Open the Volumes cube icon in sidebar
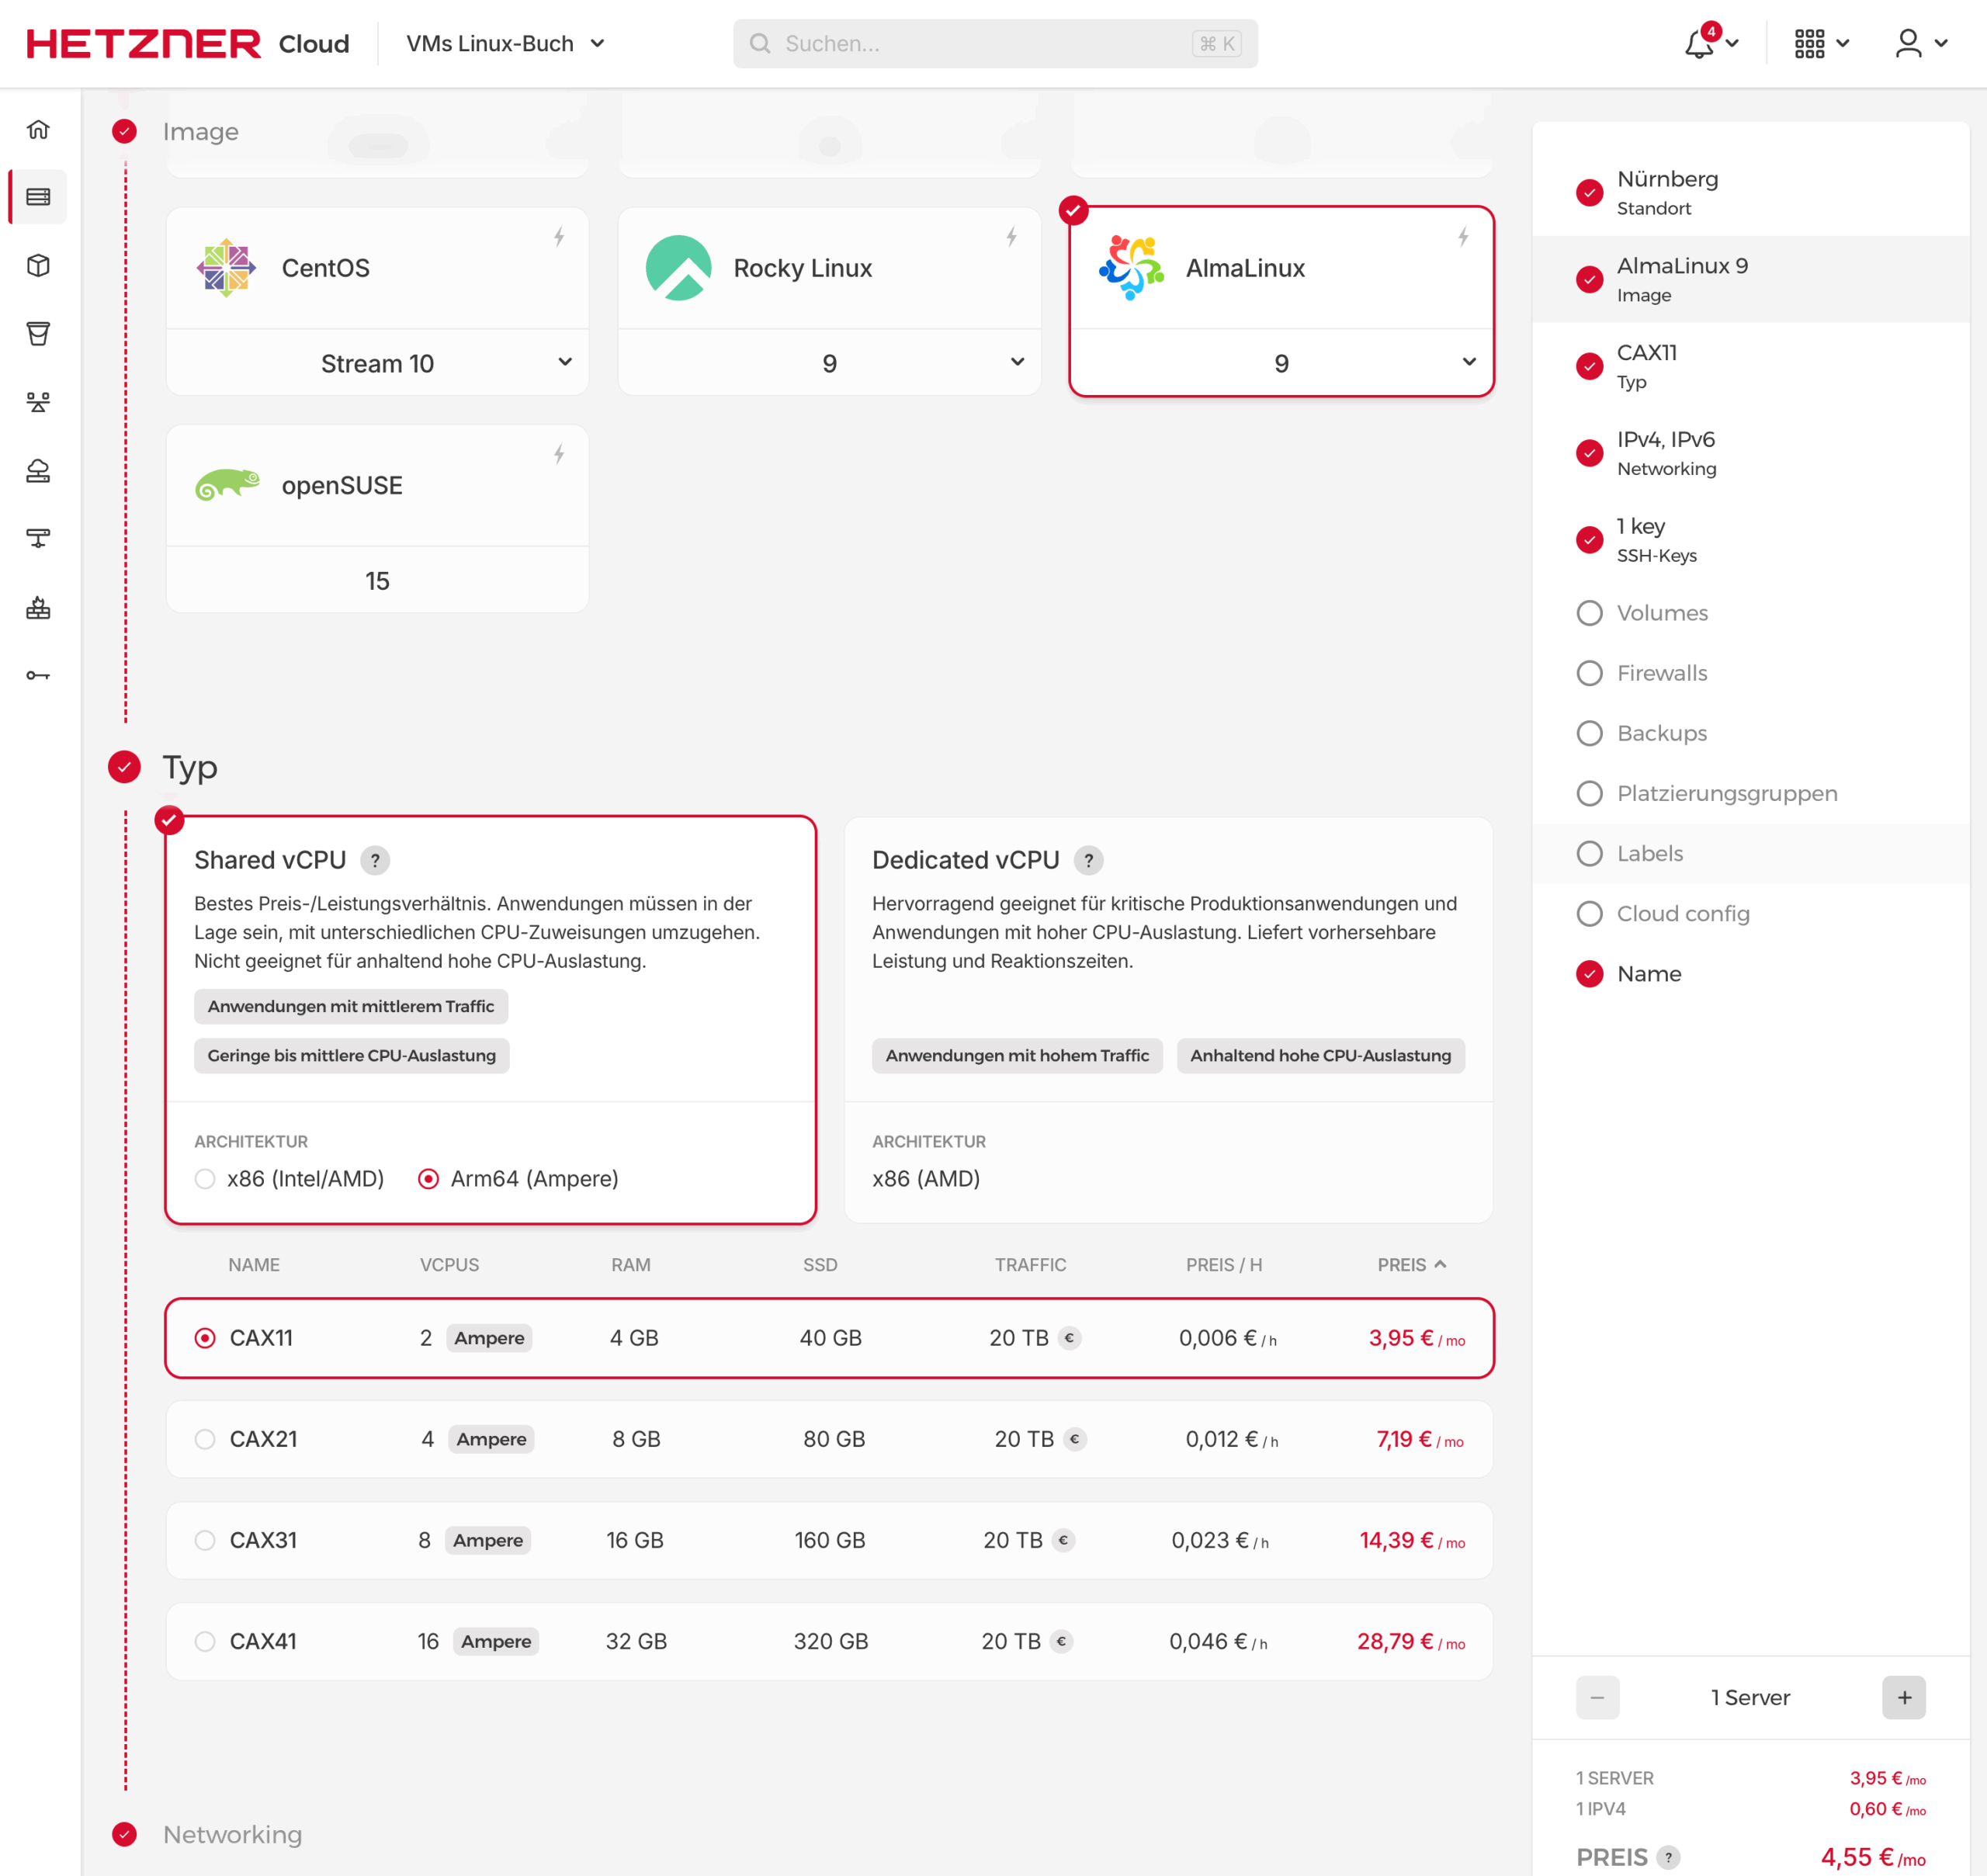Viewport: 1987px width, 1876px height. pyautogui.click(x=38, y=266)
